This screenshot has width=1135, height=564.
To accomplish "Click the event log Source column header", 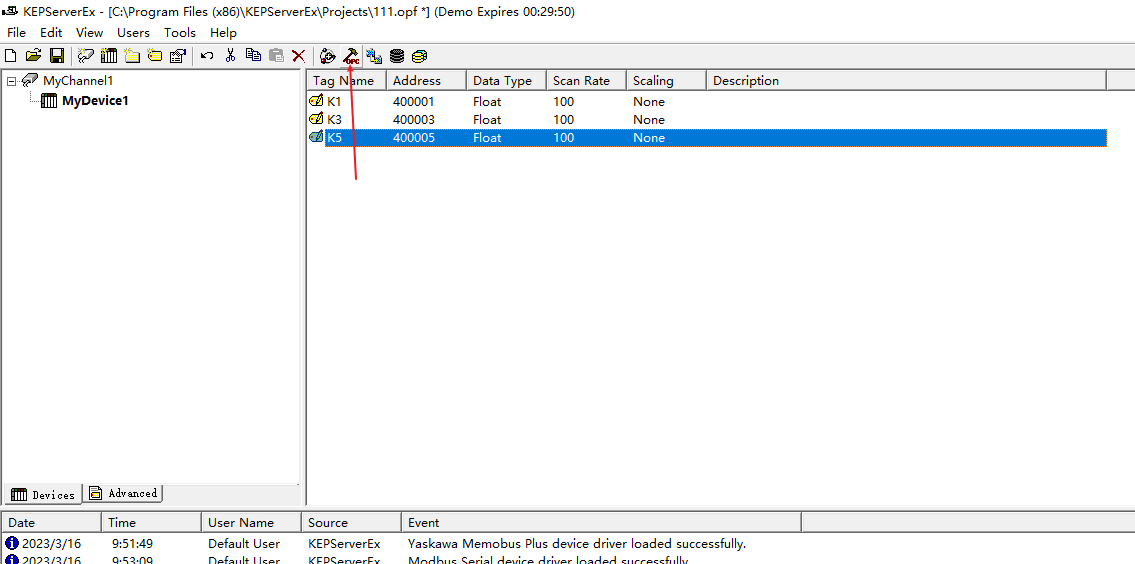I will point(351,522).
